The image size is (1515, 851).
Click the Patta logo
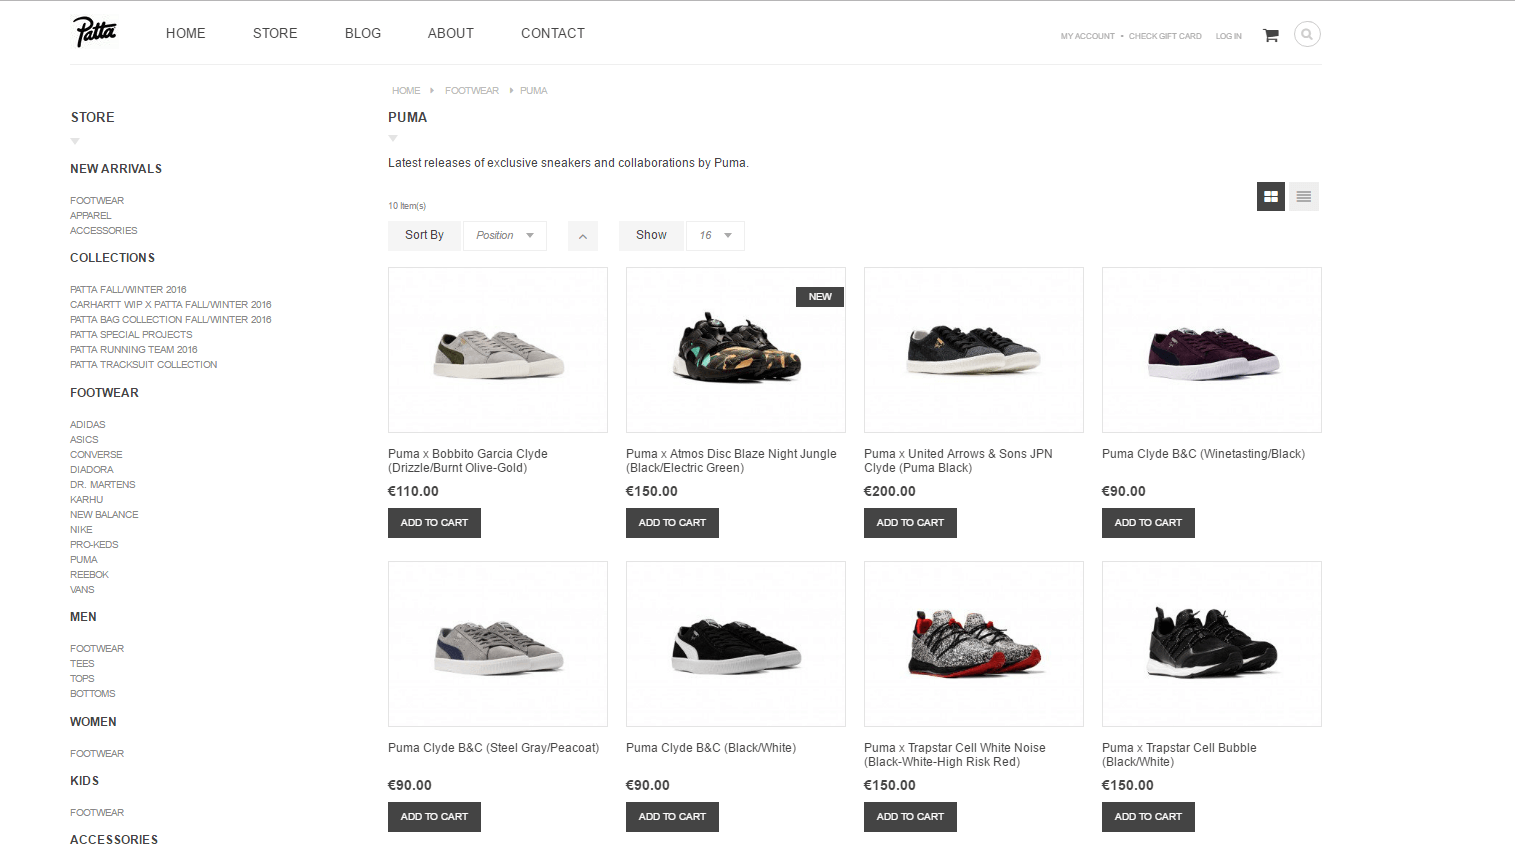95,32
